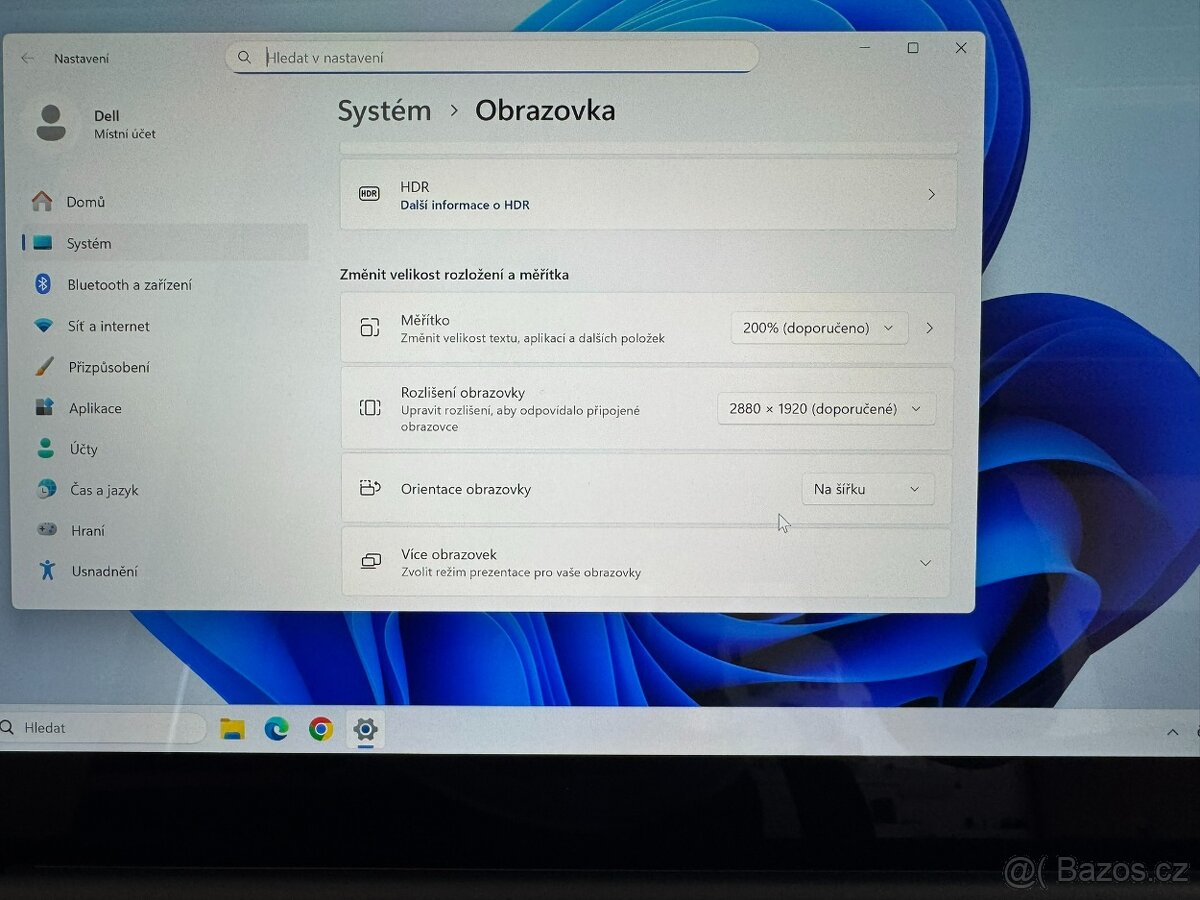Viewport: 1200px width, 900px height.
Task: Click Systém in the breadcrumb title
Action: click(384, 111)
